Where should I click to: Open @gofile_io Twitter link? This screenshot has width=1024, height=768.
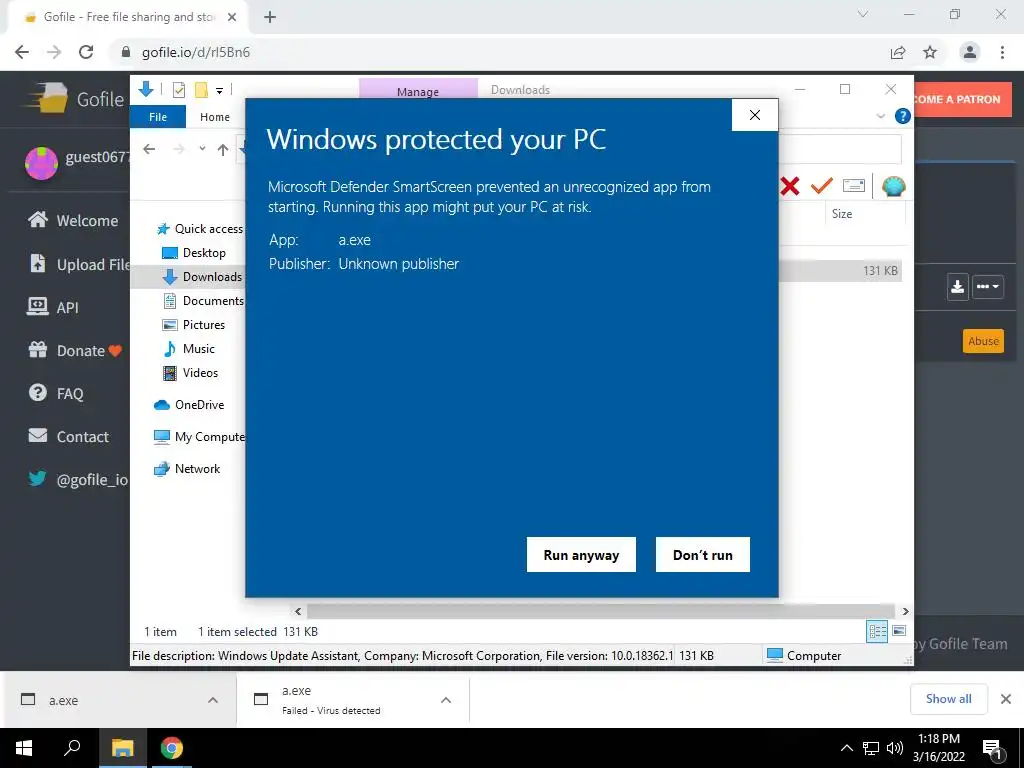coord(78,479)
